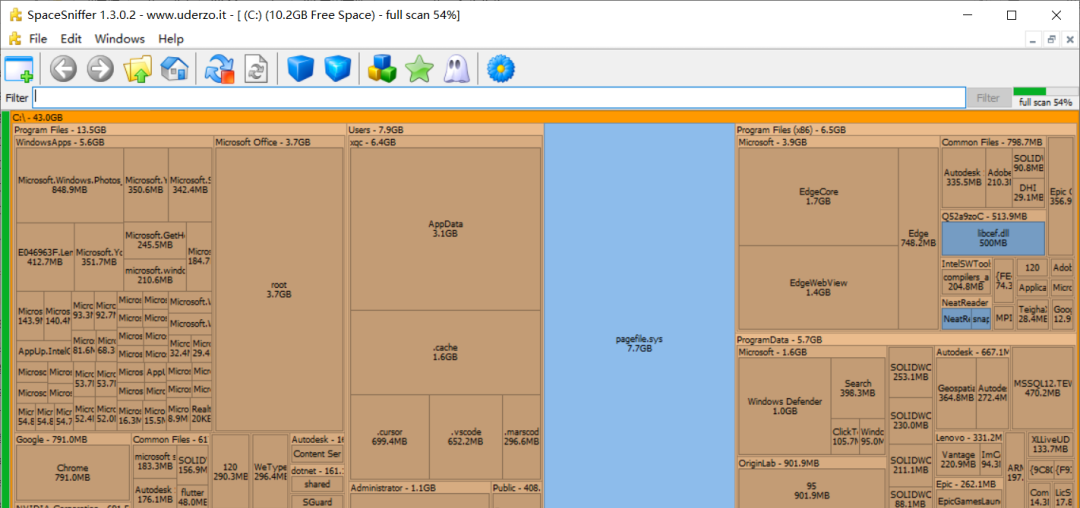Open the app icon menu beside File
This screenshot has height=508, width=1080.
tap(14, 39)
